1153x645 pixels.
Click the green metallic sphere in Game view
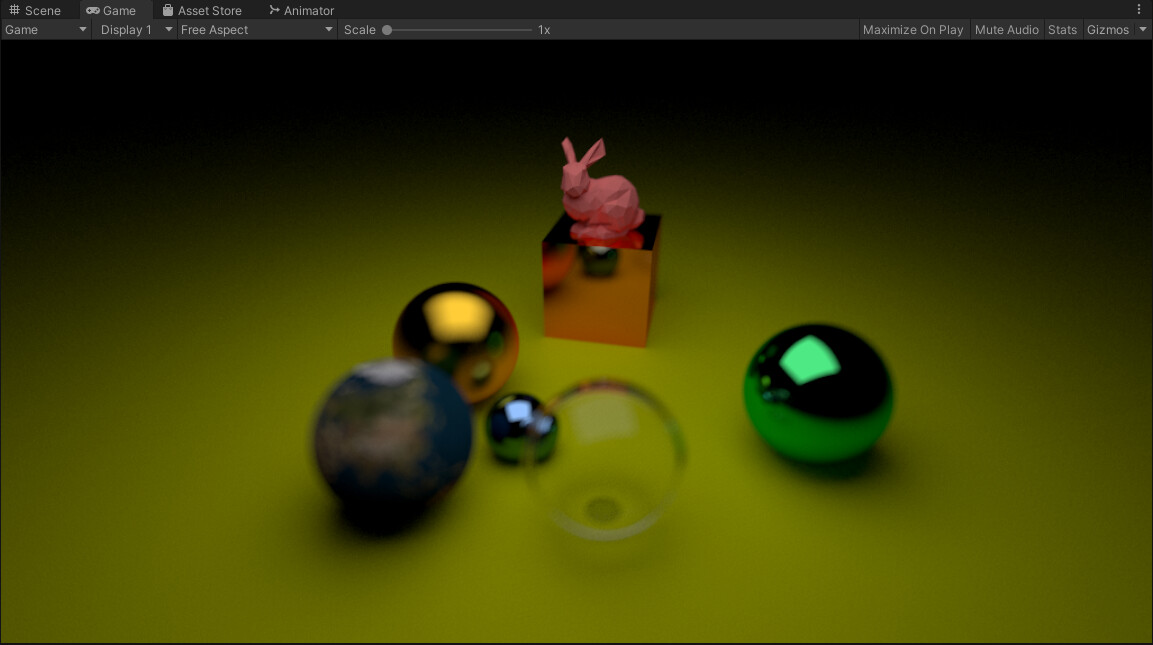(818, 395)
